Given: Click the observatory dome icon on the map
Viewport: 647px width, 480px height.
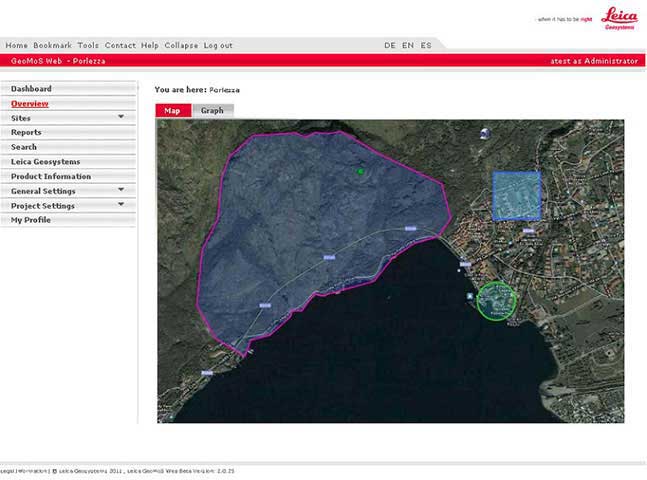Looking at the screenshot, I should coord(485,134).
